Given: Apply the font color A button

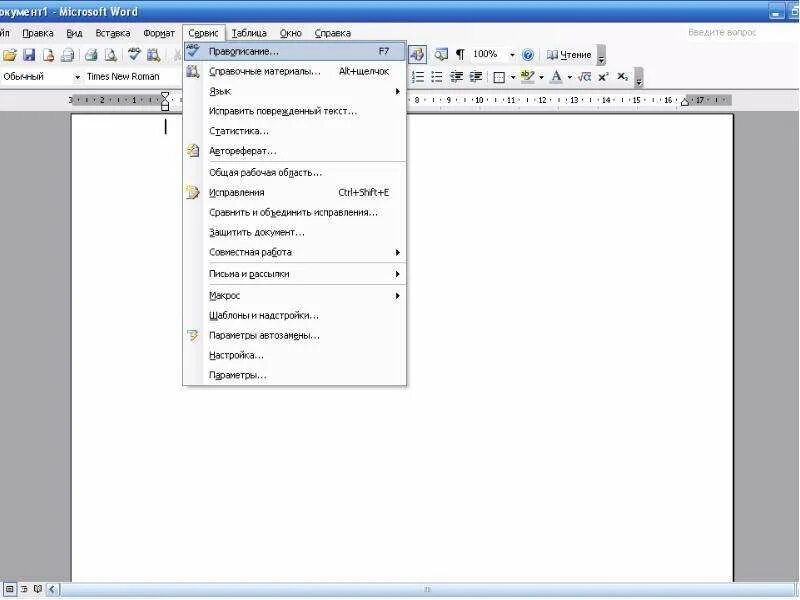Looking at the screenshot, I should coord(557,77).
